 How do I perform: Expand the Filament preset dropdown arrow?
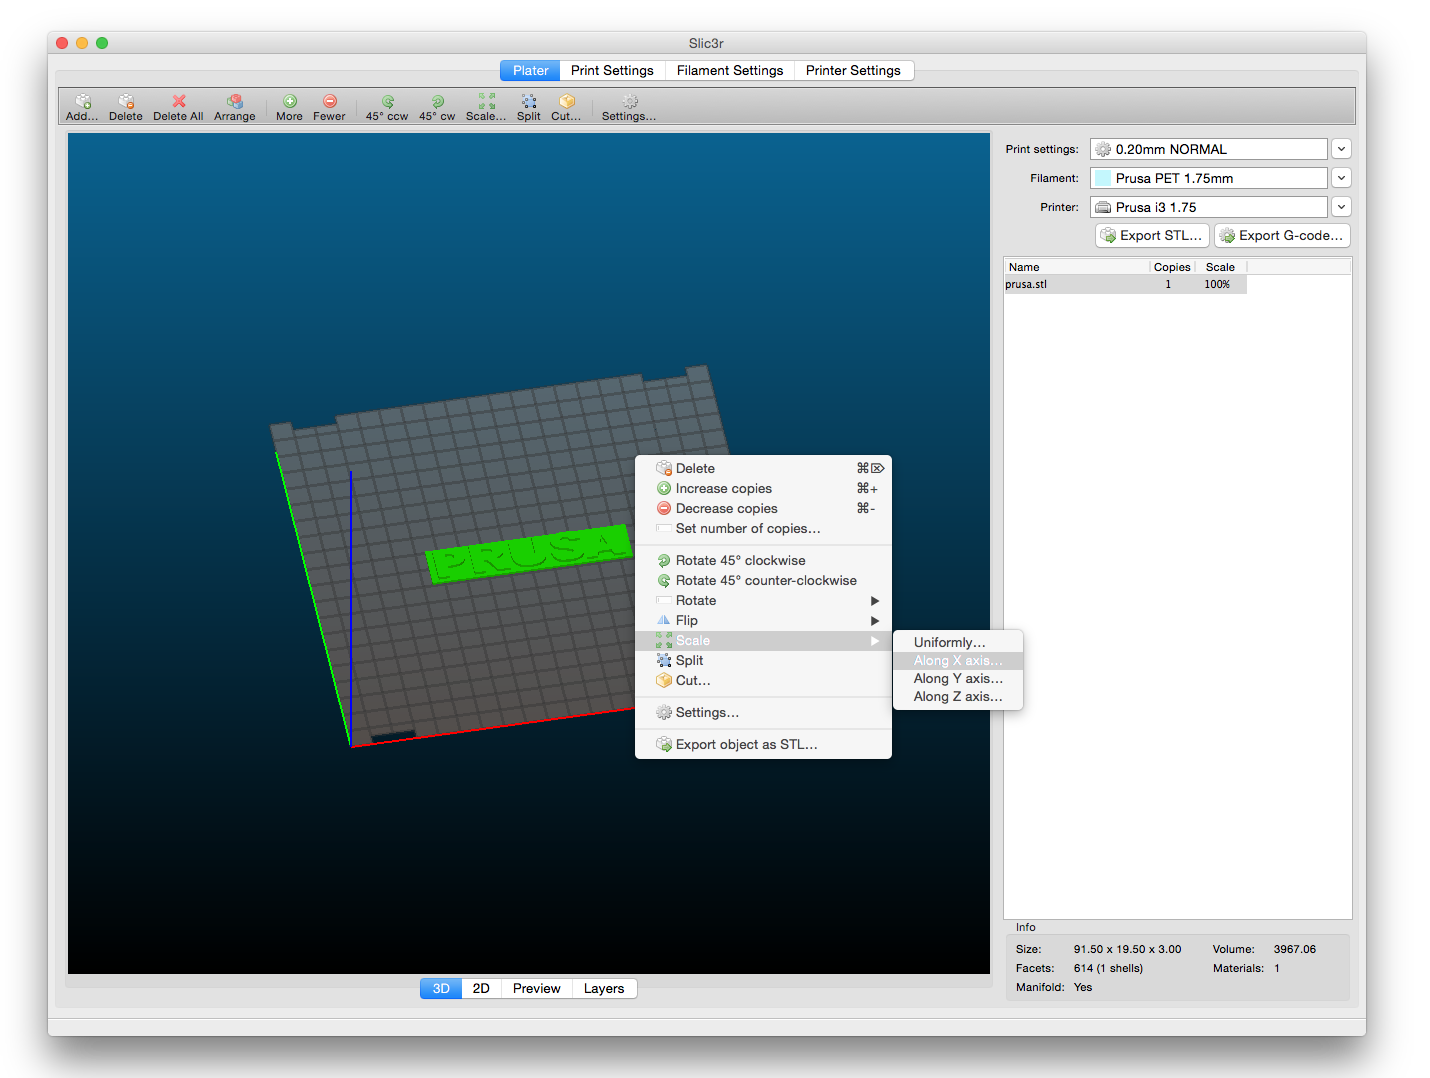coord(1341,178)
